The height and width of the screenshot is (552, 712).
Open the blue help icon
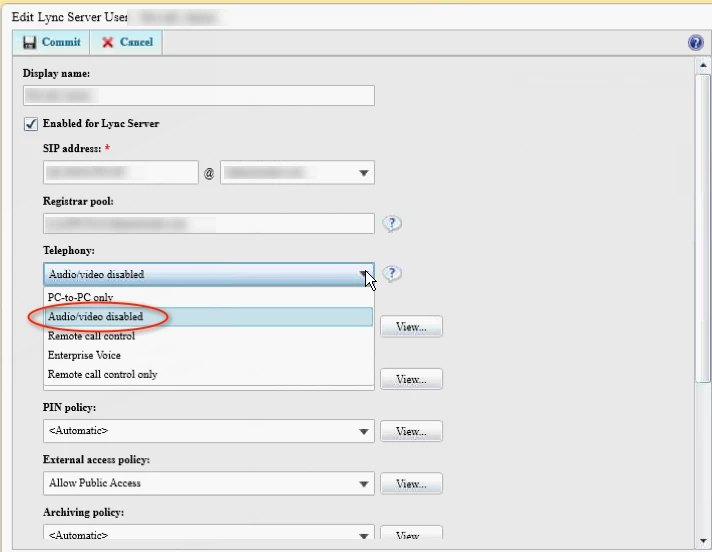pos(696,43)
